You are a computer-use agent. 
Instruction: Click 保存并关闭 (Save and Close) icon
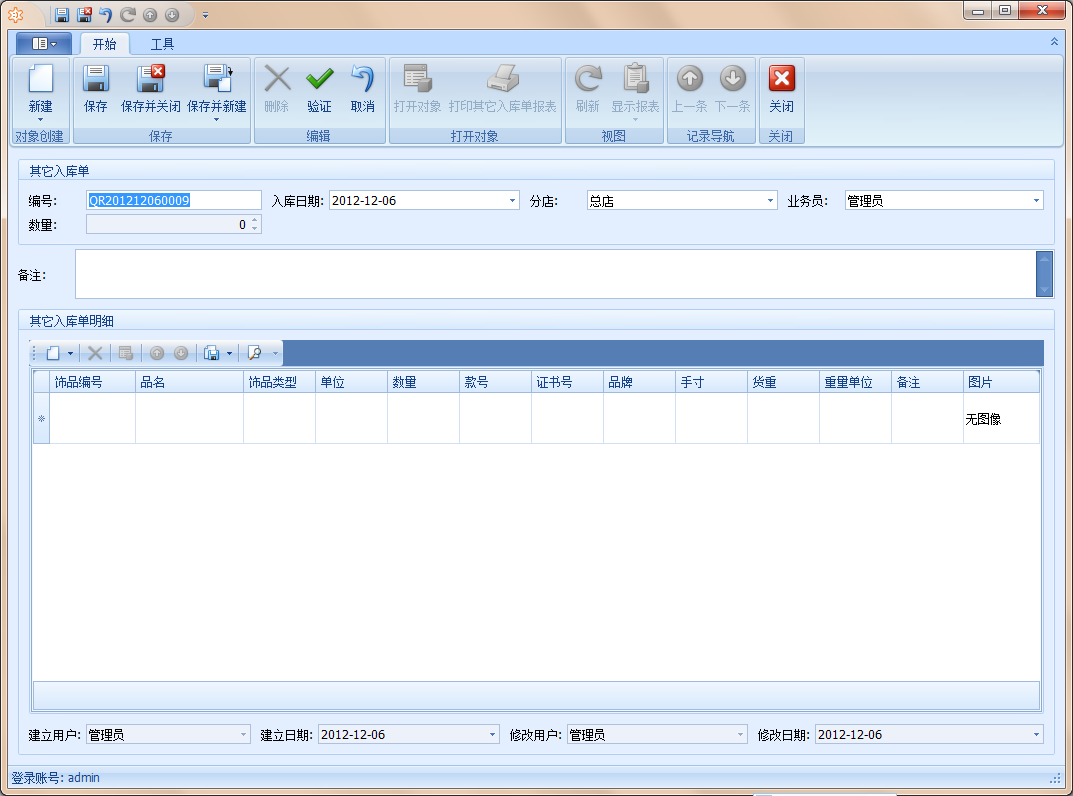point(151,79)
